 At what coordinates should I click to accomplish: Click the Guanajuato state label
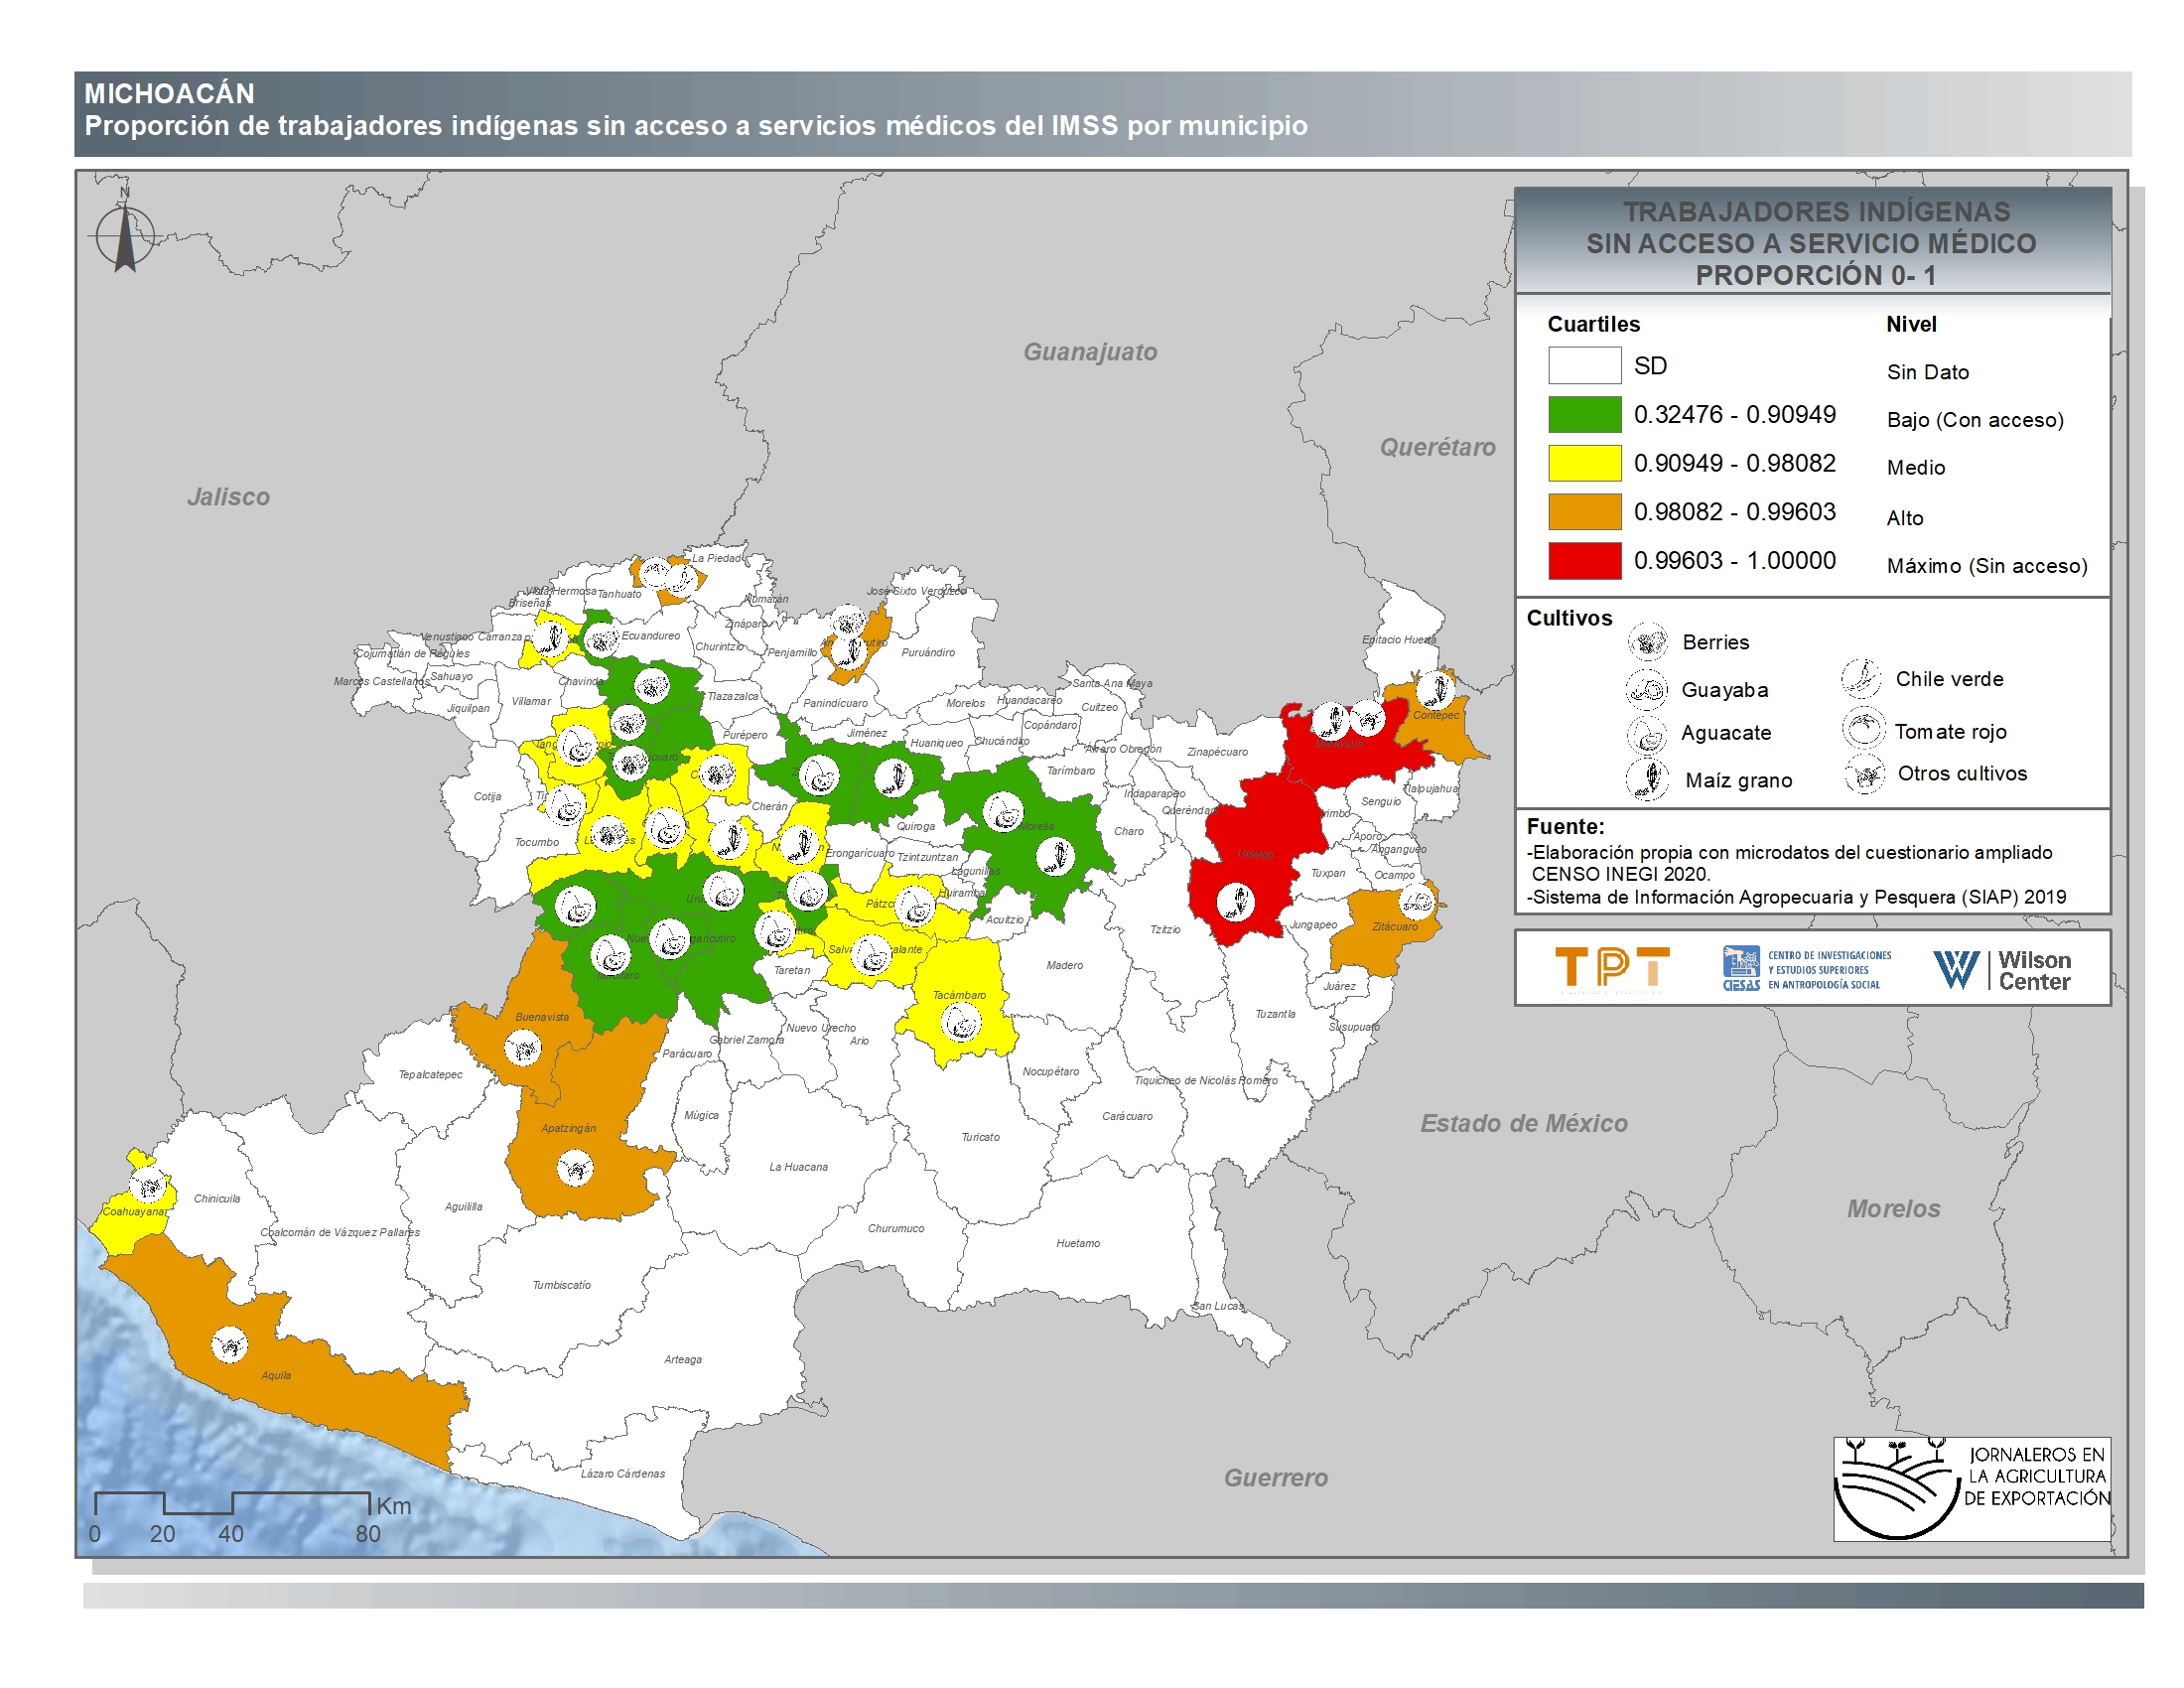(x=1089, y=352)
